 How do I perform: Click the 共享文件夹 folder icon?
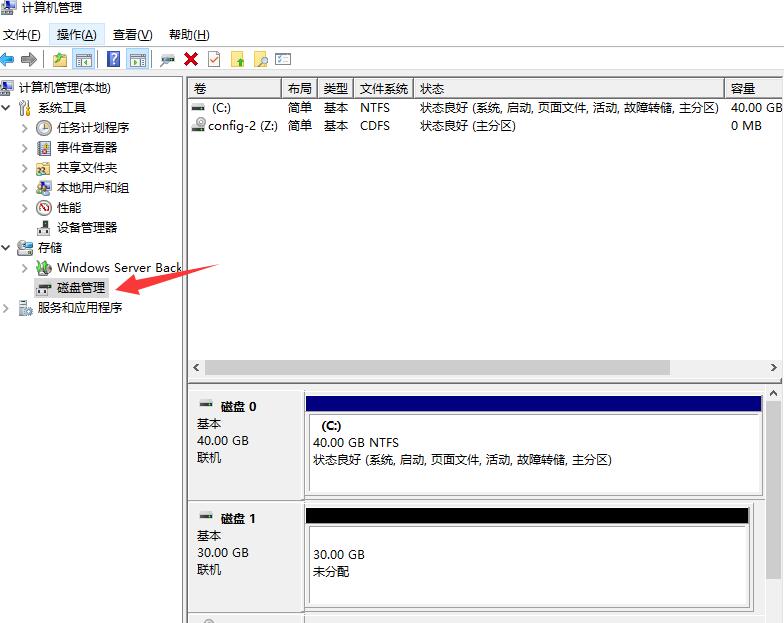pos(43,168)
